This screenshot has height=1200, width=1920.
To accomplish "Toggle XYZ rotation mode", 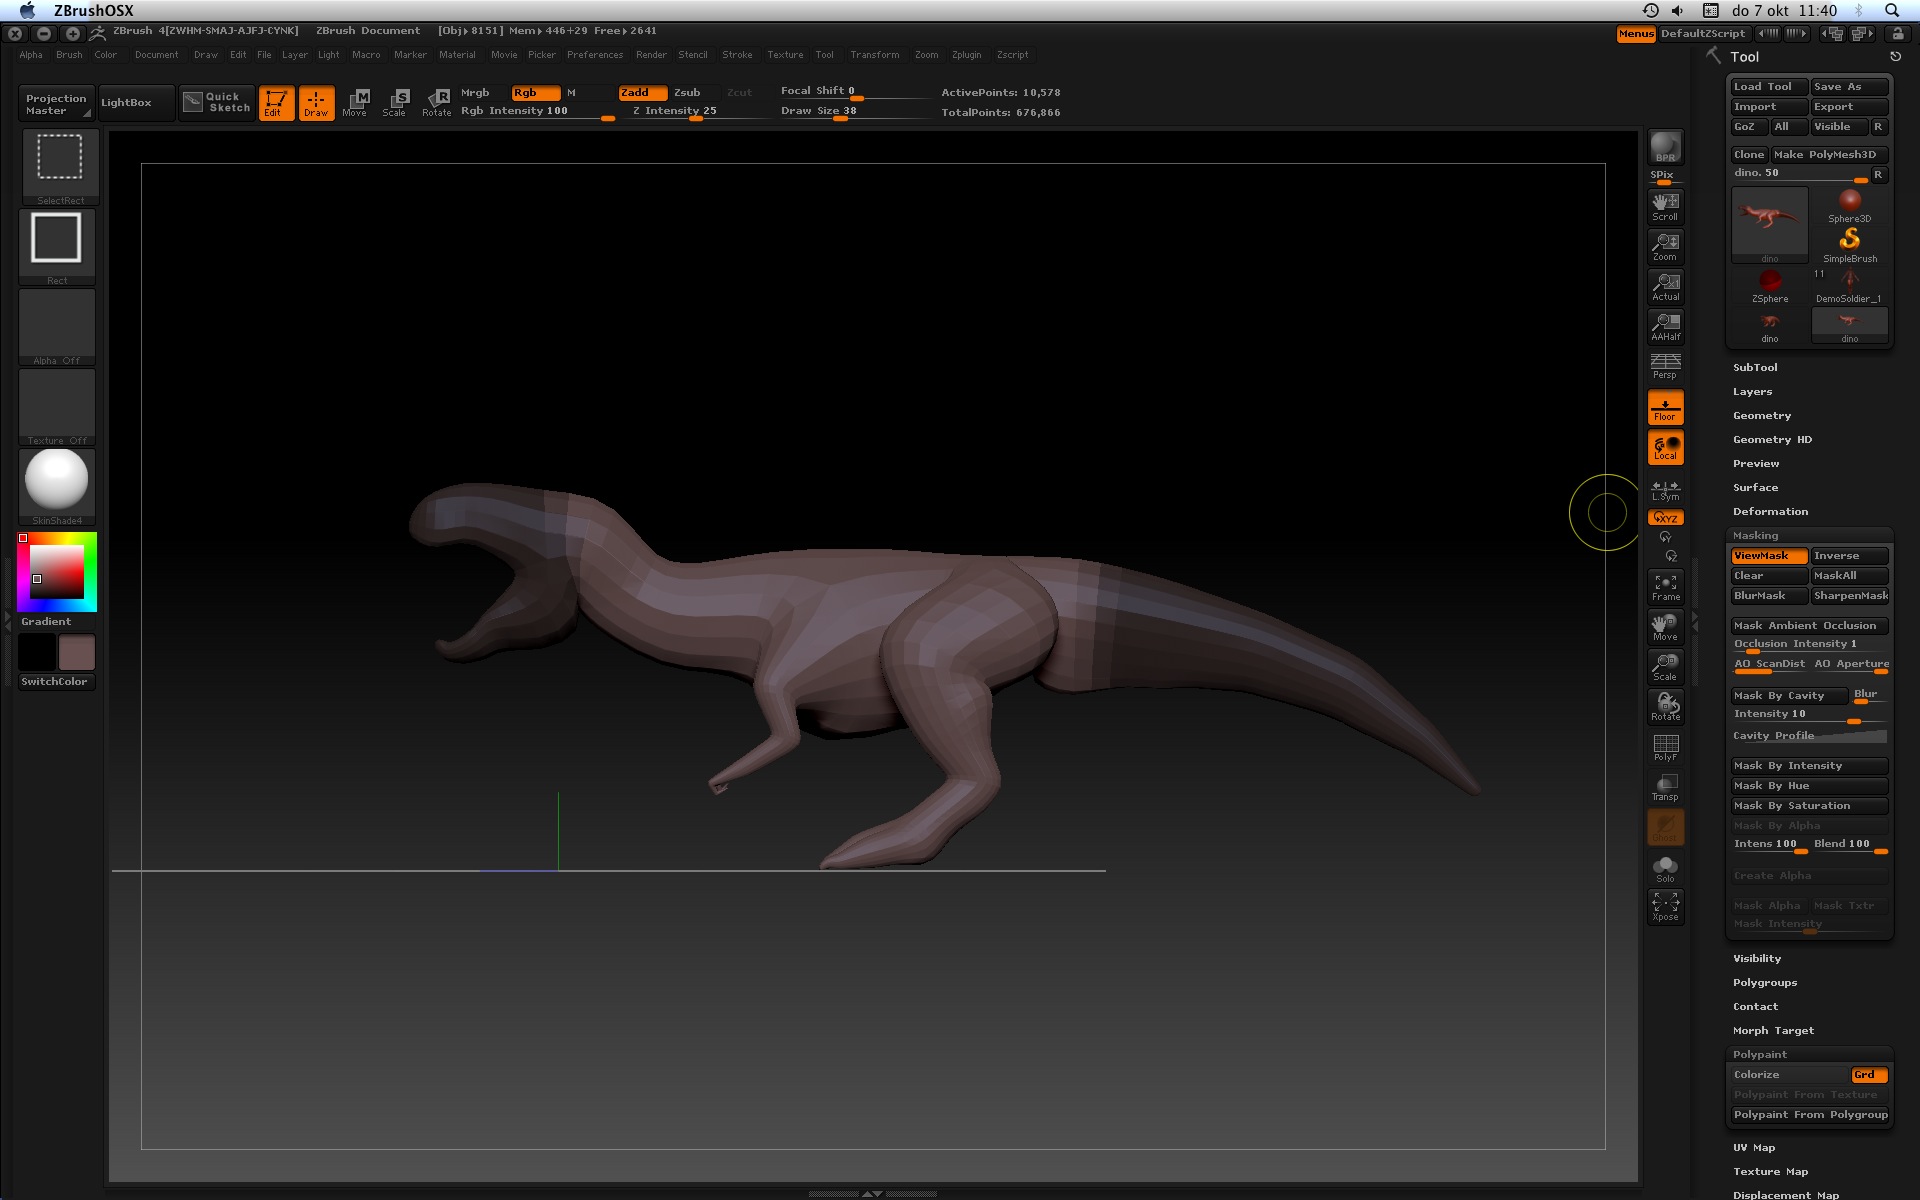I will [x=1665, y=517].
